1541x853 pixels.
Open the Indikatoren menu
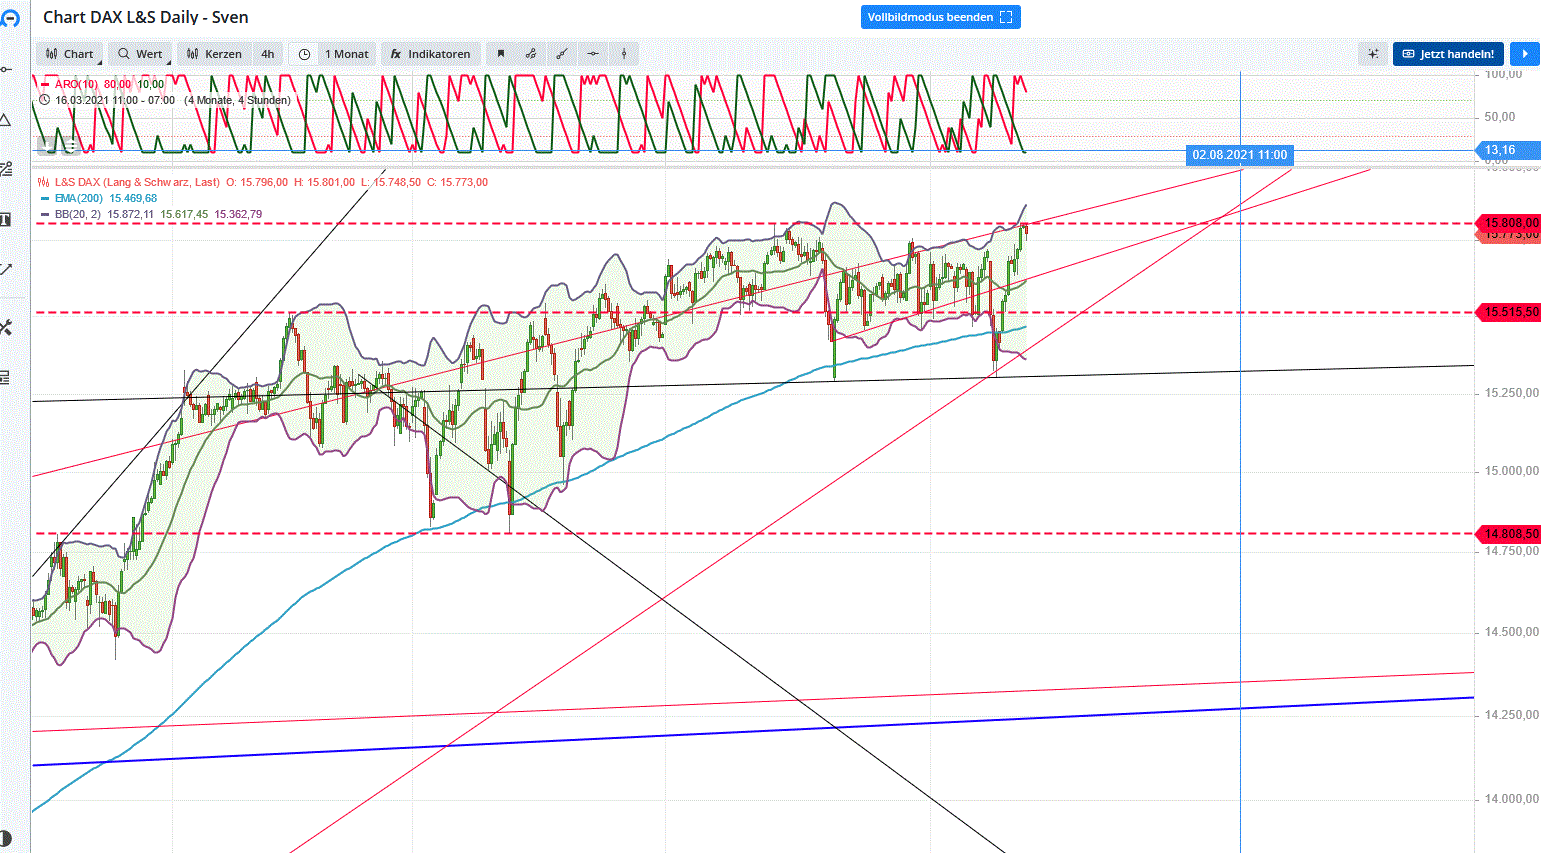(x=430, y=54)
